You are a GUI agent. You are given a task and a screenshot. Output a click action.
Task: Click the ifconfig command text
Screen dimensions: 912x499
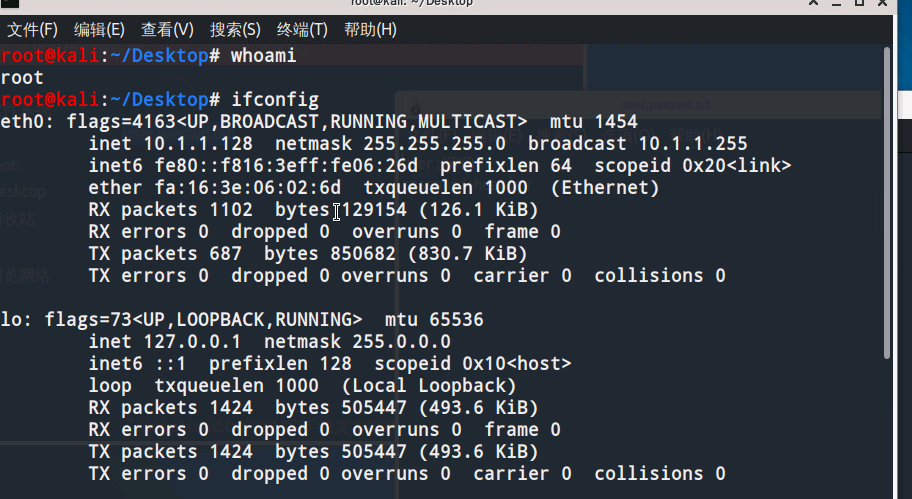coord(275,100)
